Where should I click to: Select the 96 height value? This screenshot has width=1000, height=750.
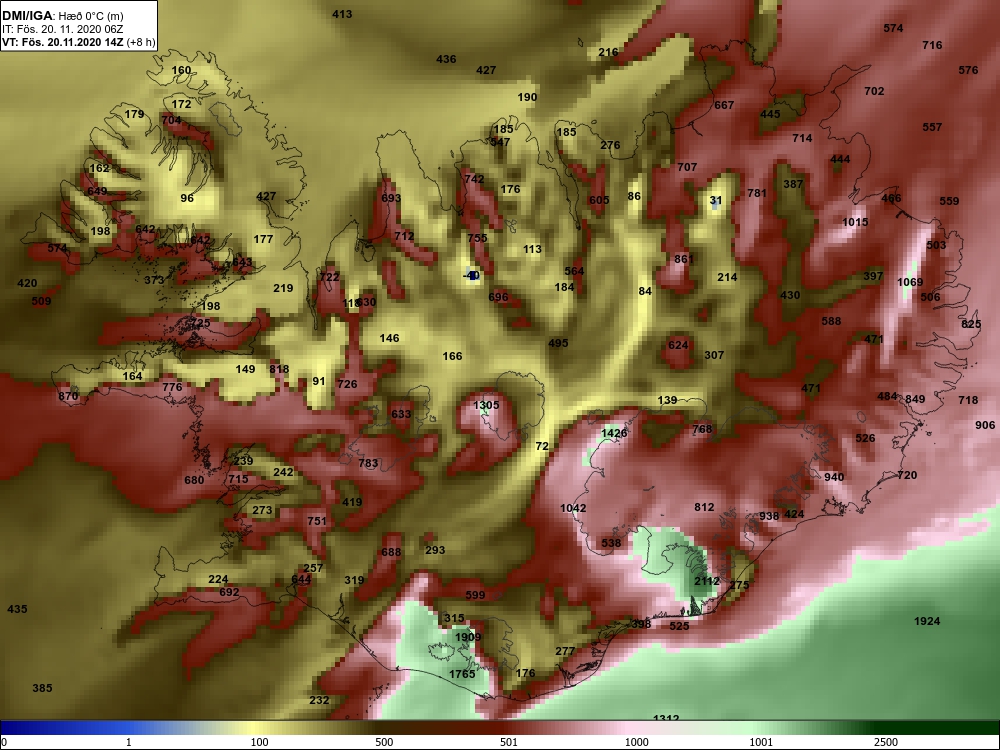tap(187, 198)
